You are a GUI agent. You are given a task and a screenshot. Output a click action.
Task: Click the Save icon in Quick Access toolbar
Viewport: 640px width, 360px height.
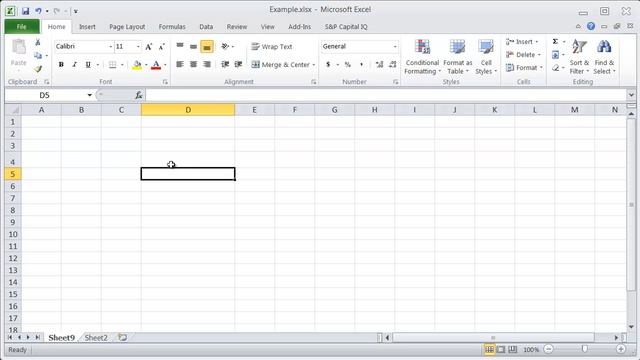point(25,11)
